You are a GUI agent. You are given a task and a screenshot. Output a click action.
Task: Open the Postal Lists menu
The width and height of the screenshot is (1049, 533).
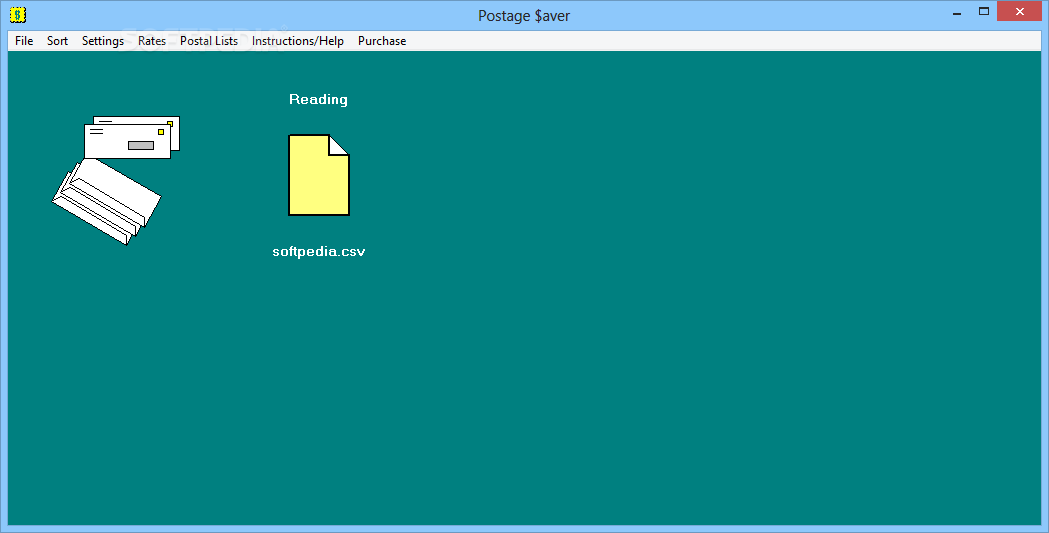pyautogui.click(x=209, y=41)
